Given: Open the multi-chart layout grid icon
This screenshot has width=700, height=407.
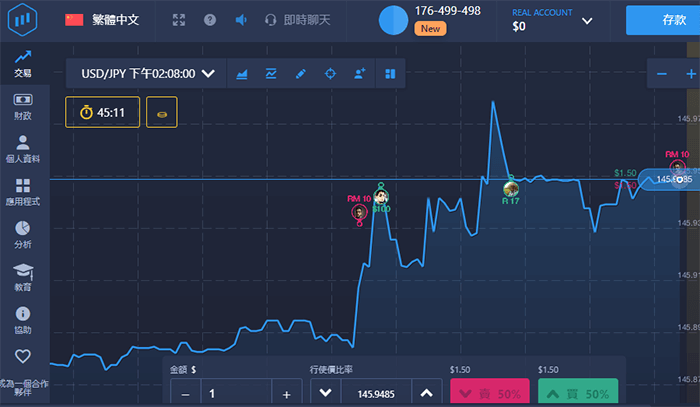Looking at the screenshot, I should click(390, 73).
